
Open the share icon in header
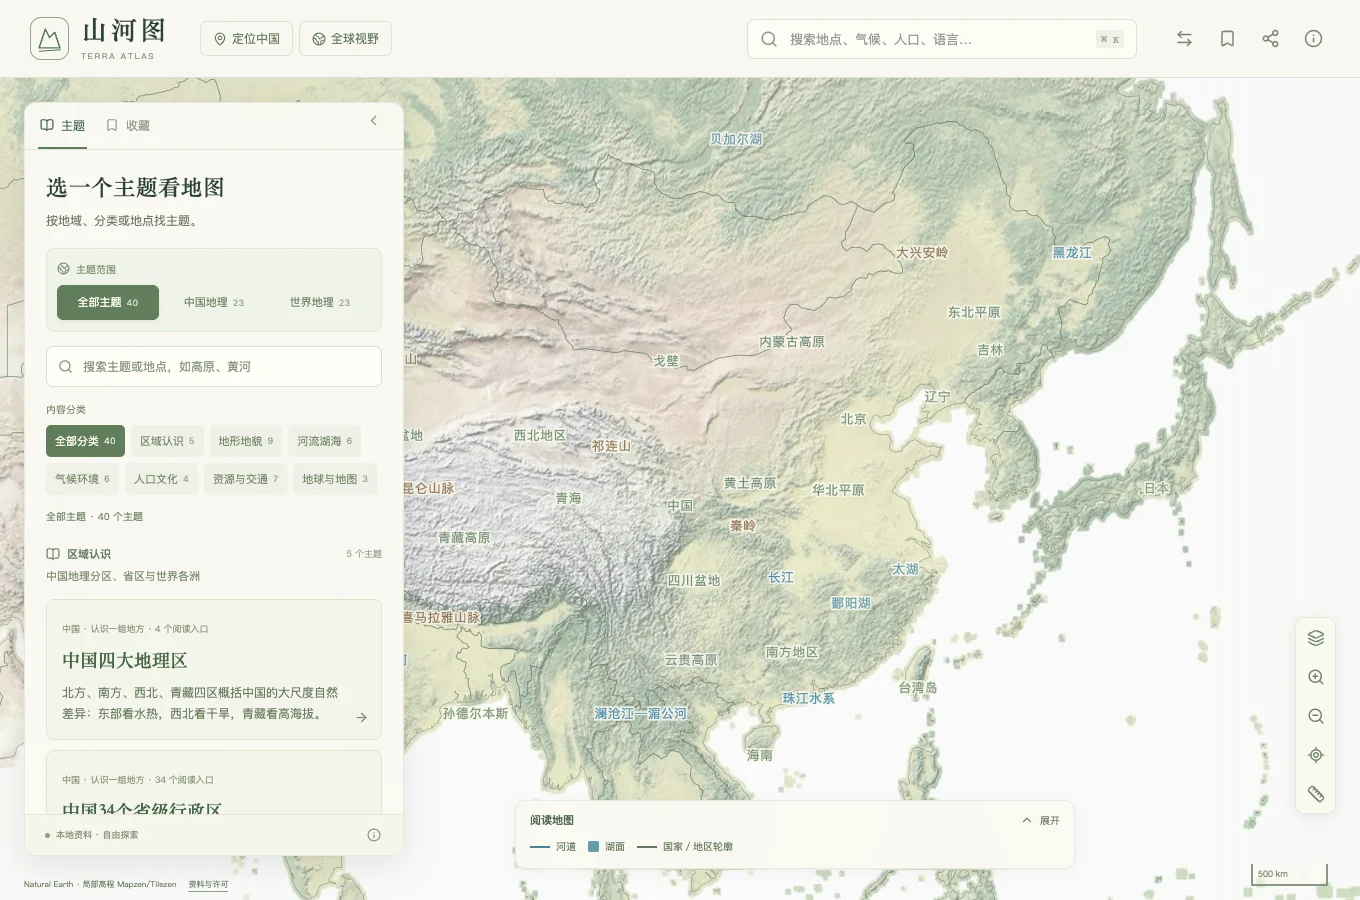pyautogui.click(x=1270, y=39)
